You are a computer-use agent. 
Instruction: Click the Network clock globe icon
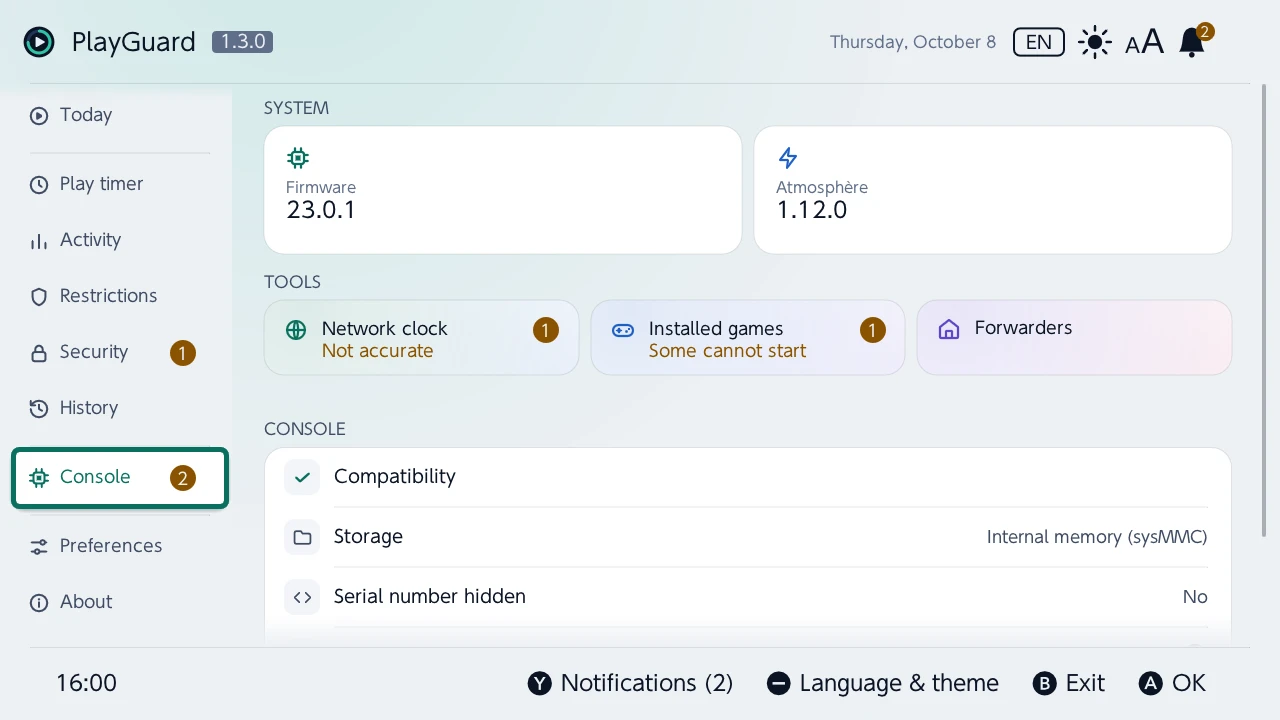[x=296, y=330]
